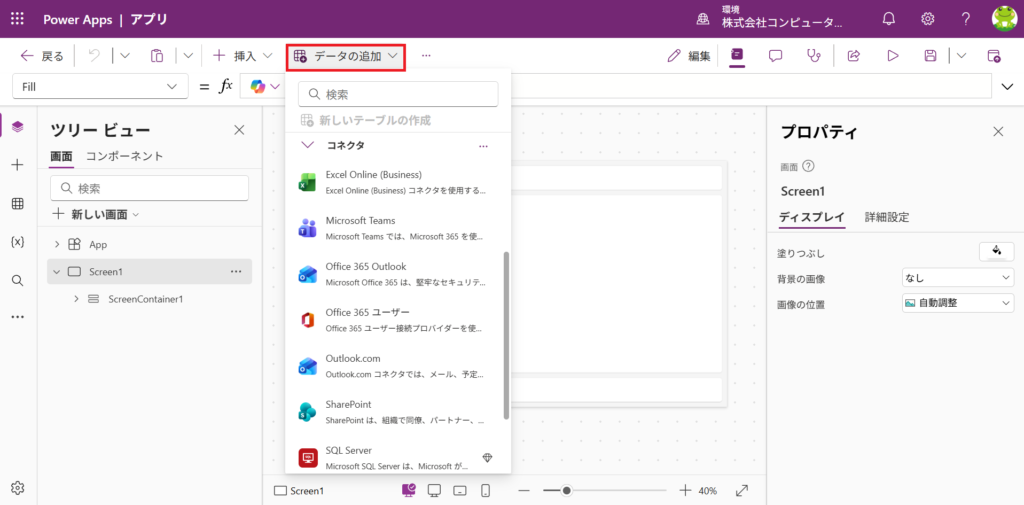Open the variables {x} icon

coord(18,242)
